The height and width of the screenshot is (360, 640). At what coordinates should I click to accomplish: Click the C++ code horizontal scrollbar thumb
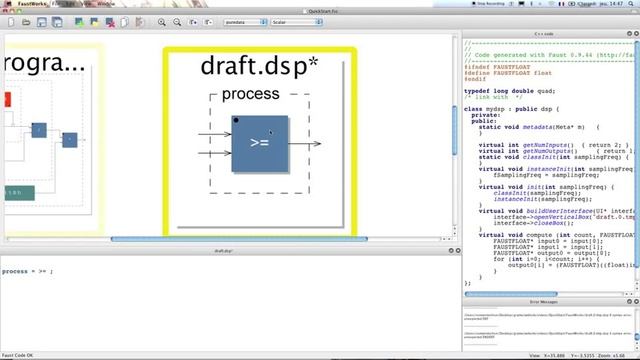click(511, 294)
